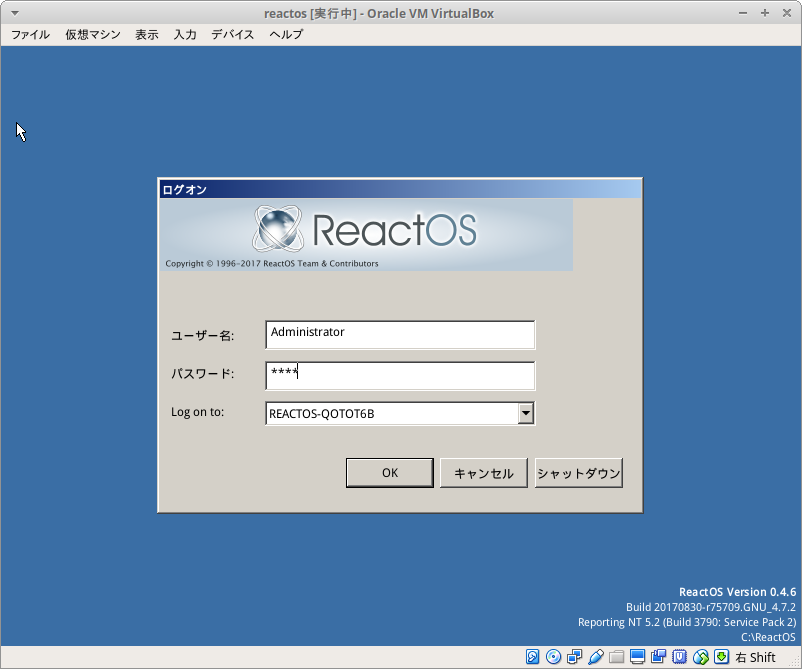Click the shared folders status icon

point(617,657)
